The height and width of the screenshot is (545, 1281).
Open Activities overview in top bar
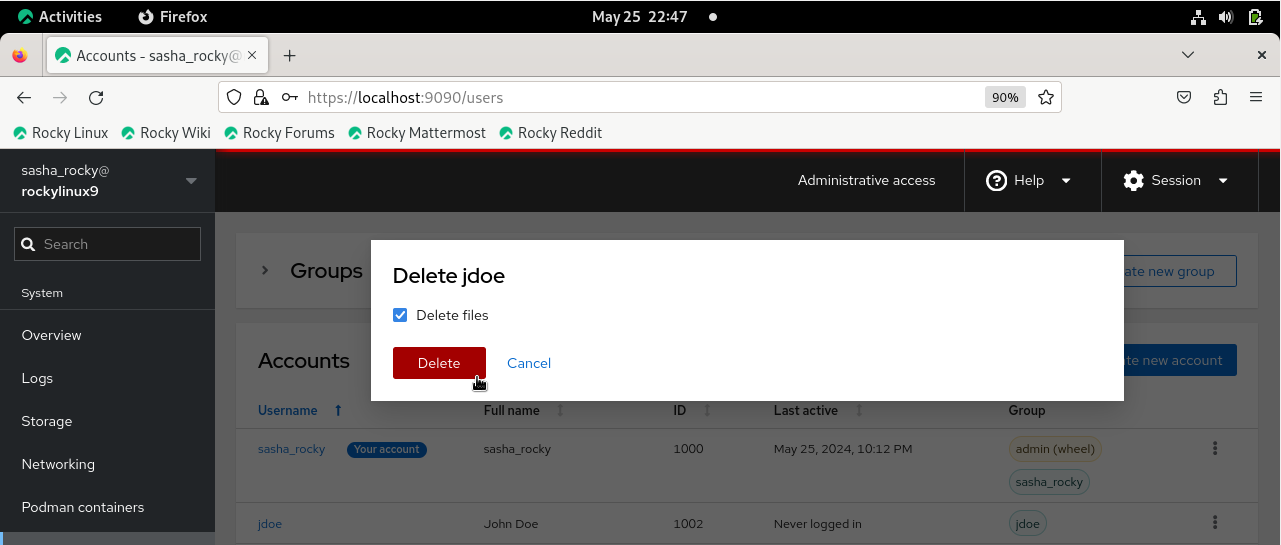point(60,17)
